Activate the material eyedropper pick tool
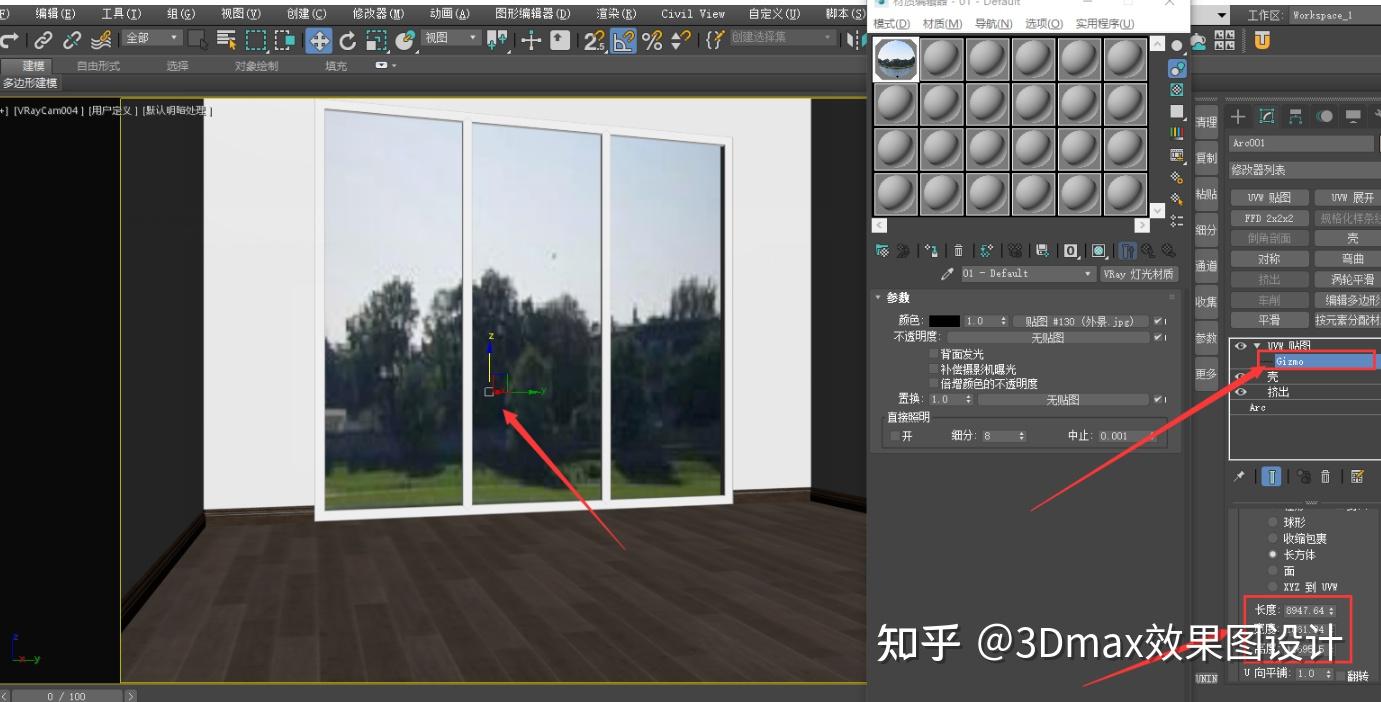 (x=945, y=272)
